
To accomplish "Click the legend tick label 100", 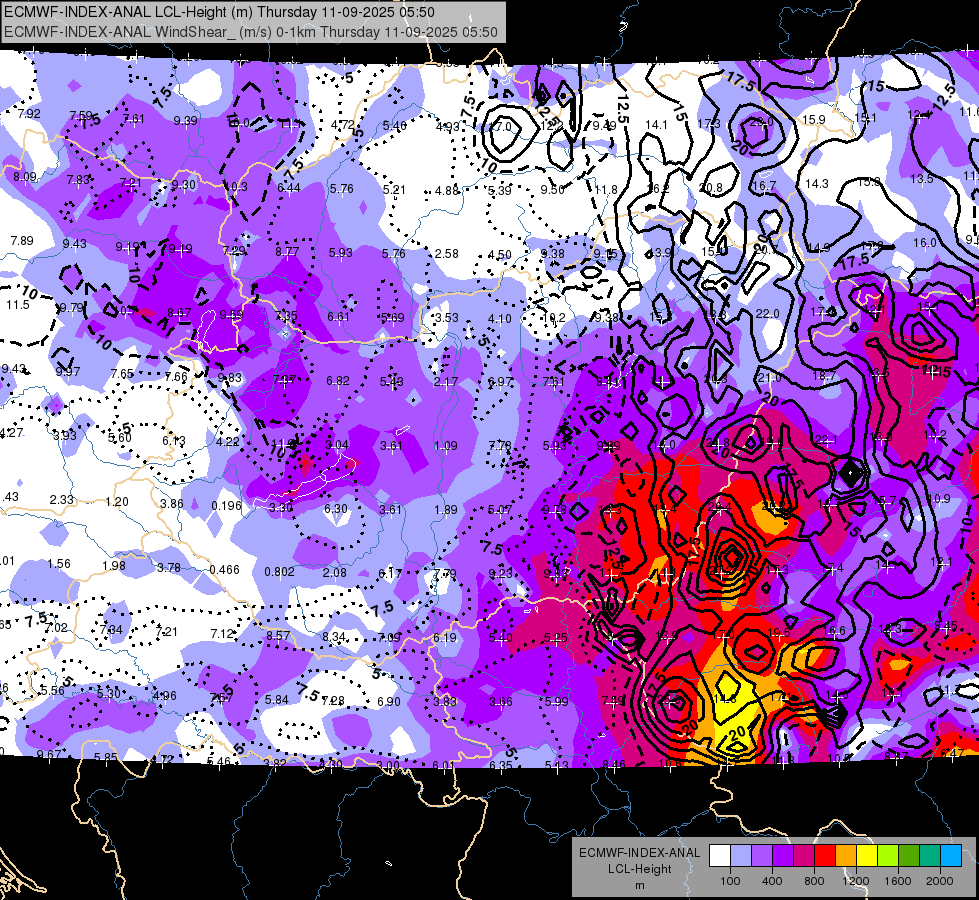I will [x=731, y=881].
